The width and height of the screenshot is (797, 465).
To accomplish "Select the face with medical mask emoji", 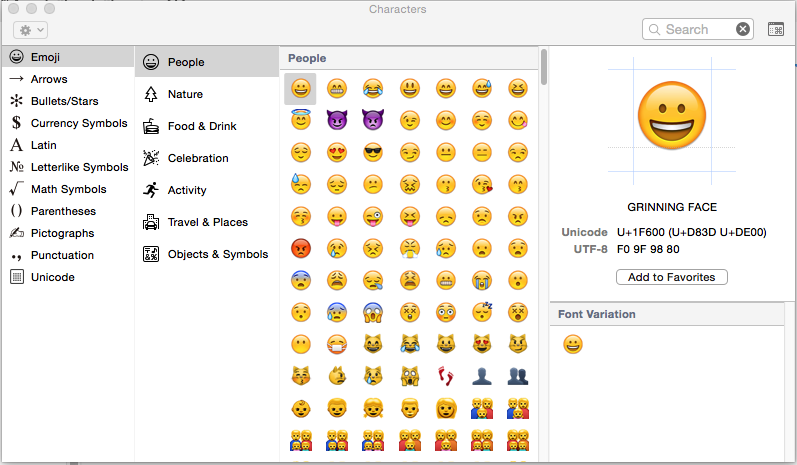I will point(337,345).
